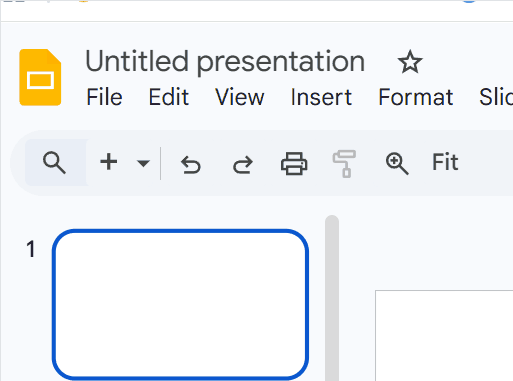Print the presentation

point(294,163)
